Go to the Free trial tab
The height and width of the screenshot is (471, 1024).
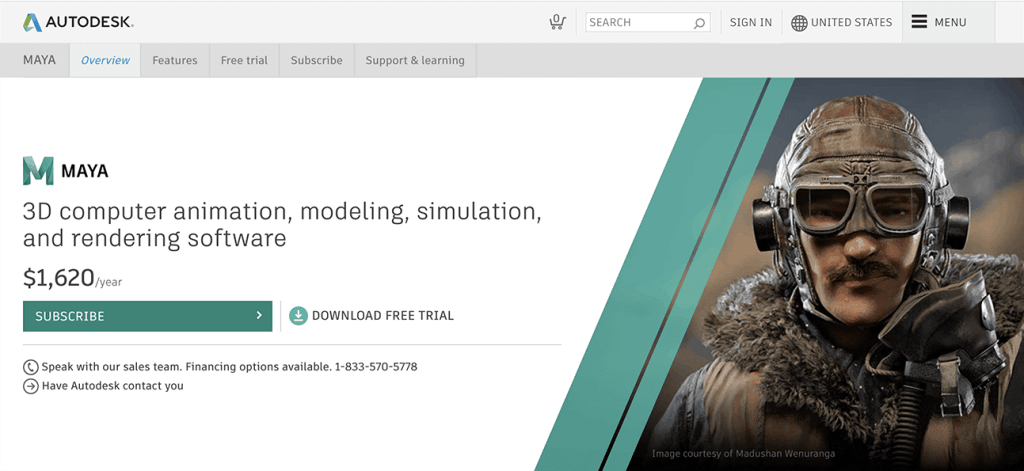coord(244,60)
